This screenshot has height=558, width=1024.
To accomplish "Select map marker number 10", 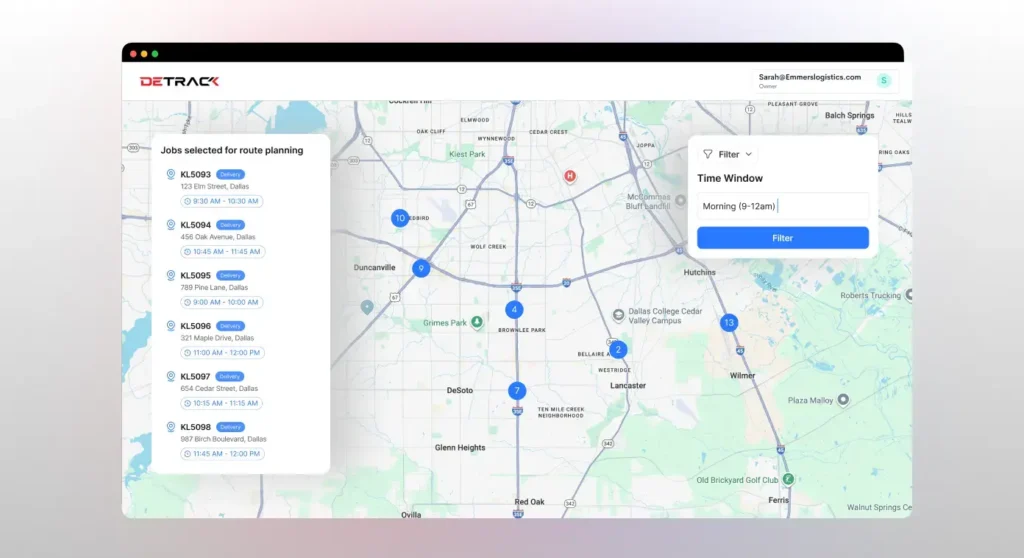I will (400, 218).
